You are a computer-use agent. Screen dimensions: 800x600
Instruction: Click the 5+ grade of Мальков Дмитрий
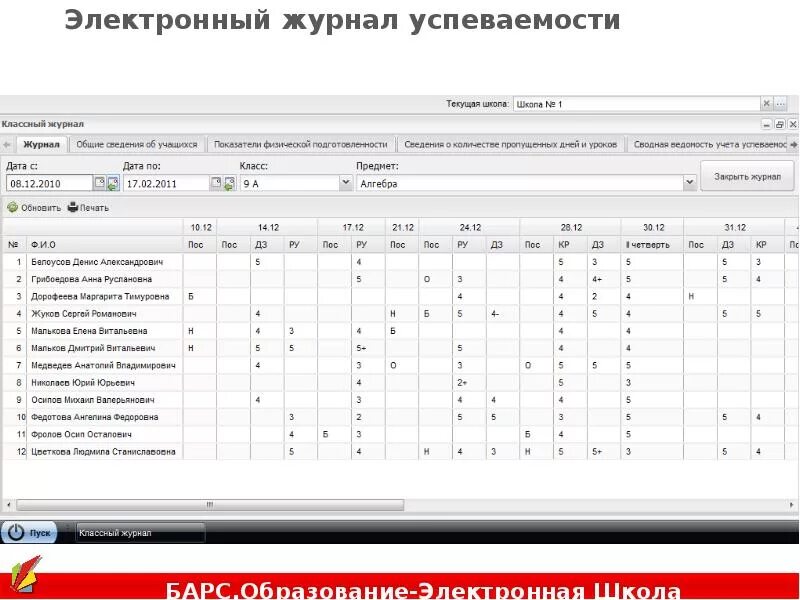coord(361,348)
